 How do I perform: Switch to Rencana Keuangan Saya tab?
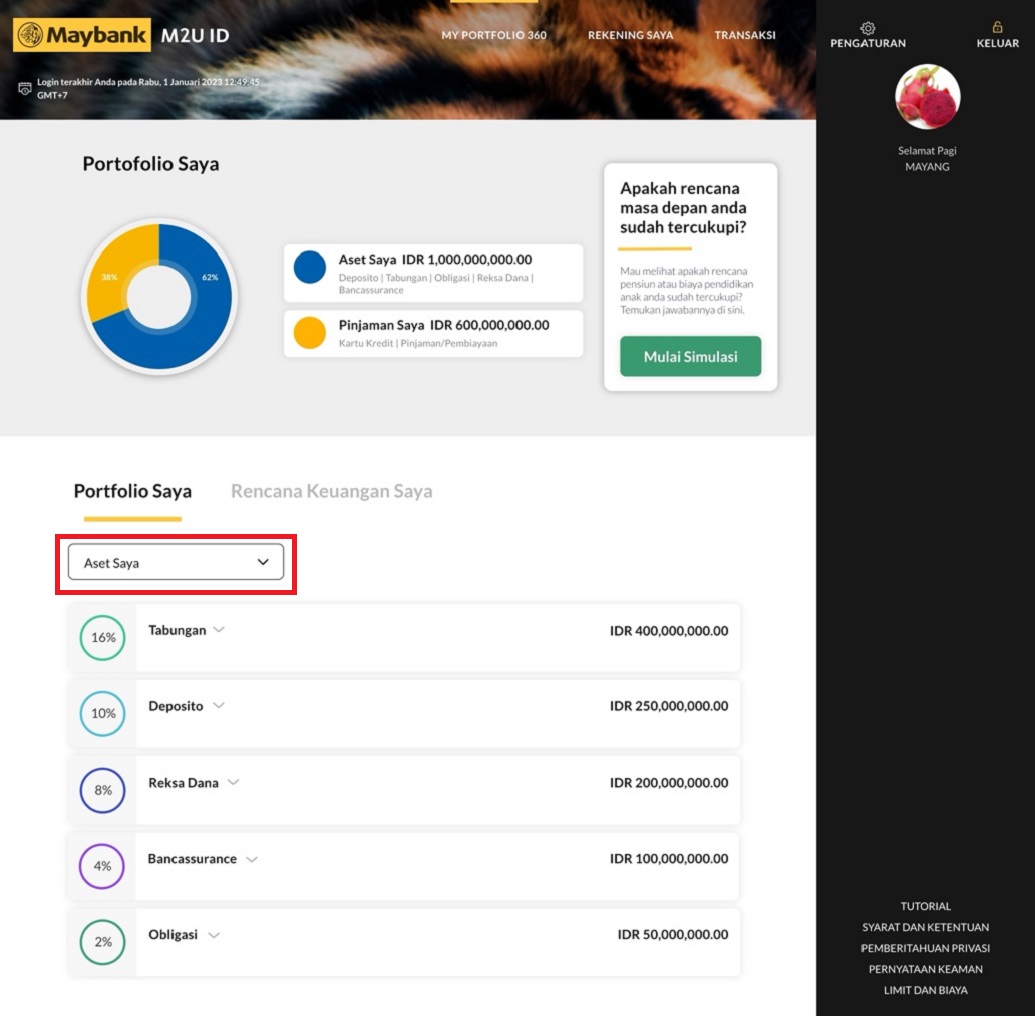pos(331,491)
